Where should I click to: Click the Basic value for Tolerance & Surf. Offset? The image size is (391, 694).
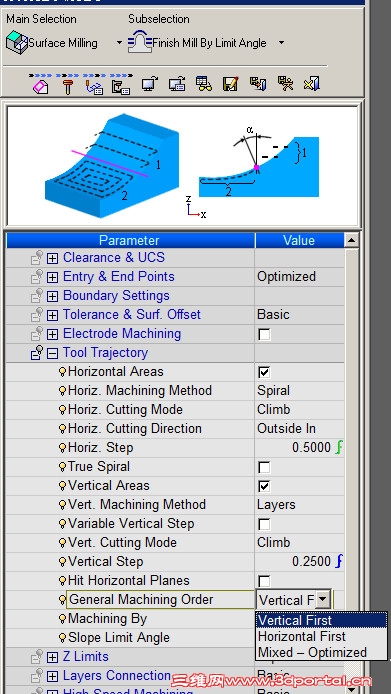point(273,315)
